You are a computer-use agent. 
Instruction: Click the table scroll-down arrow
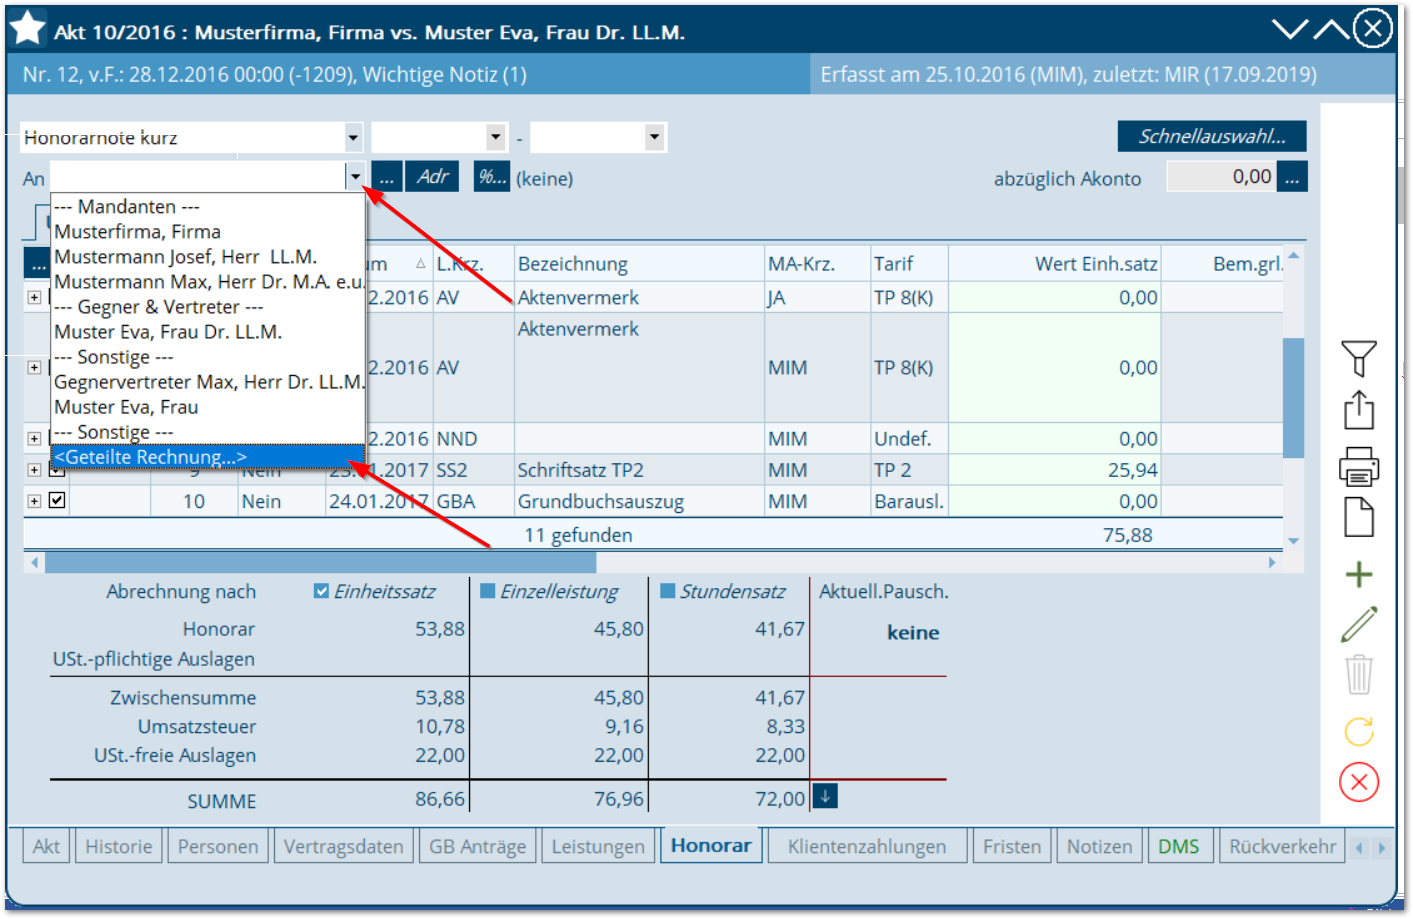pyautogui.click(x=1293, y=540)
